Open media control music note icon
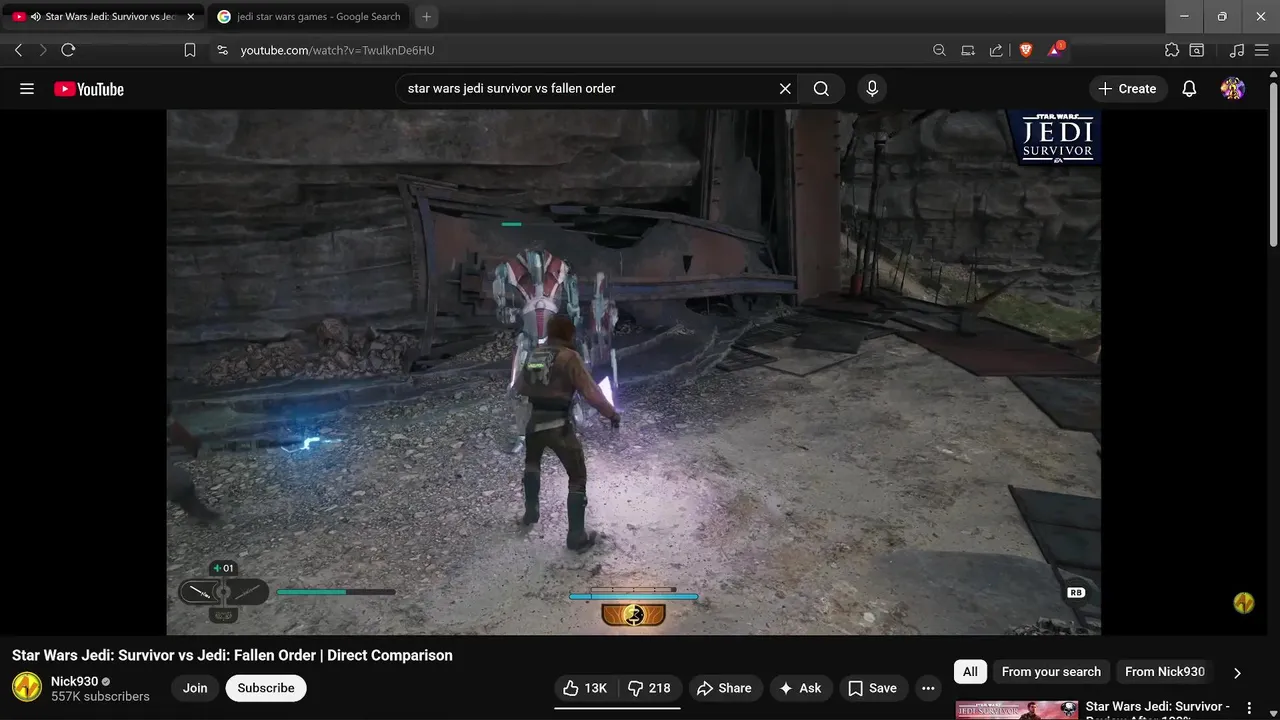Viewport: 1280px width, 720px height. click(1237, 50)
